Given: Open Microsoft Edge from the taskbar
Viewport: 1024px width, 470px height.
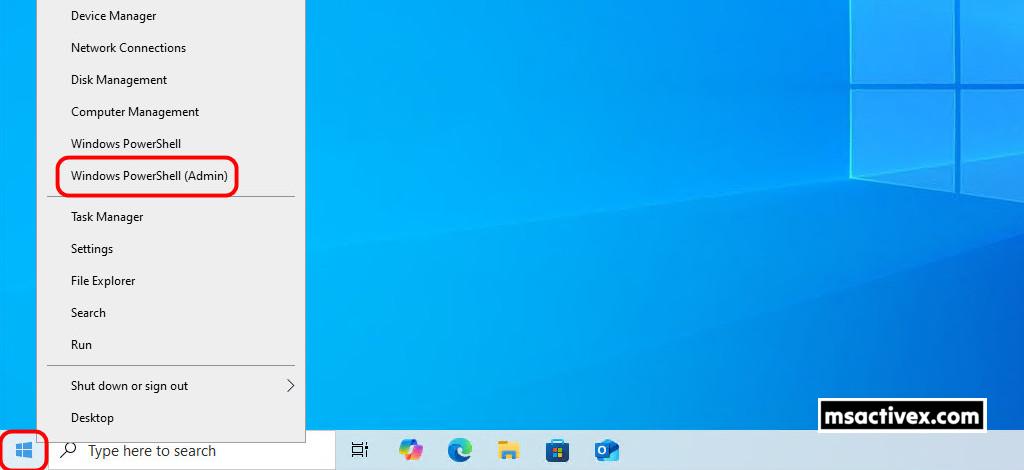Looking at the screenshot, I should (459, 451).
